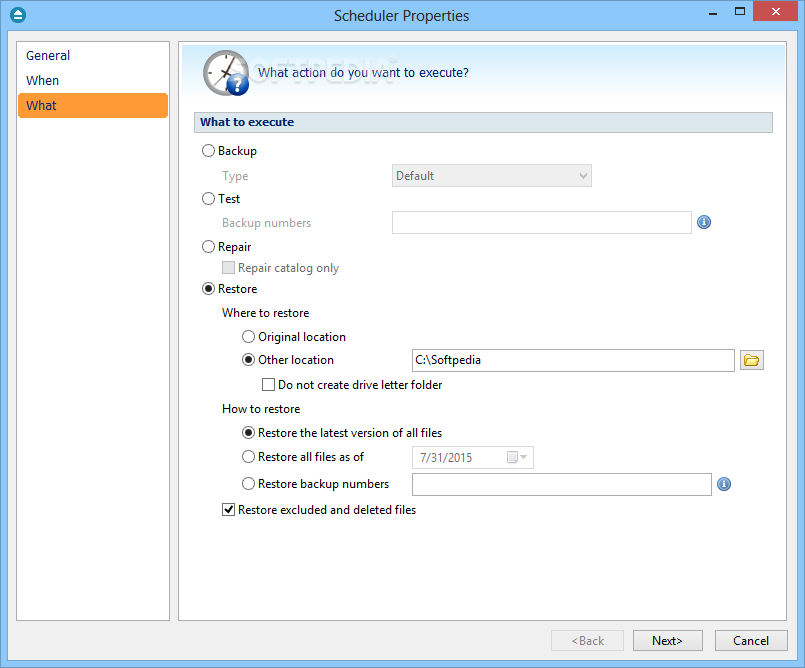Click the clock question-mark header icon

coord(226,73)
